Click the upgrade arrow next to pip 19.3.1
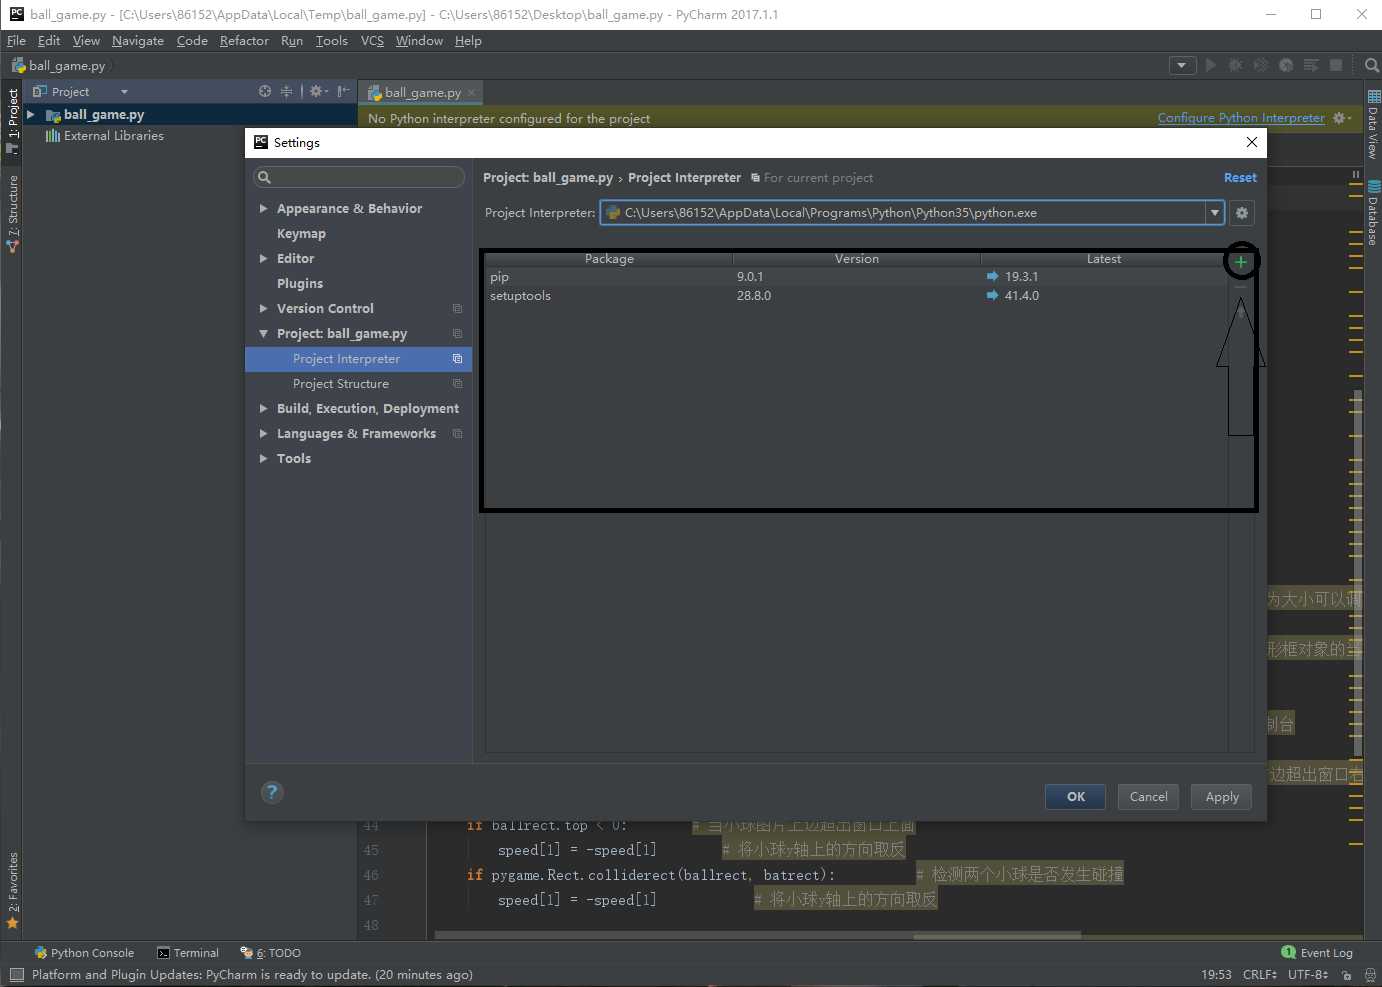Viewport: 1382px width, 987px height. click(x=992, y=277)
